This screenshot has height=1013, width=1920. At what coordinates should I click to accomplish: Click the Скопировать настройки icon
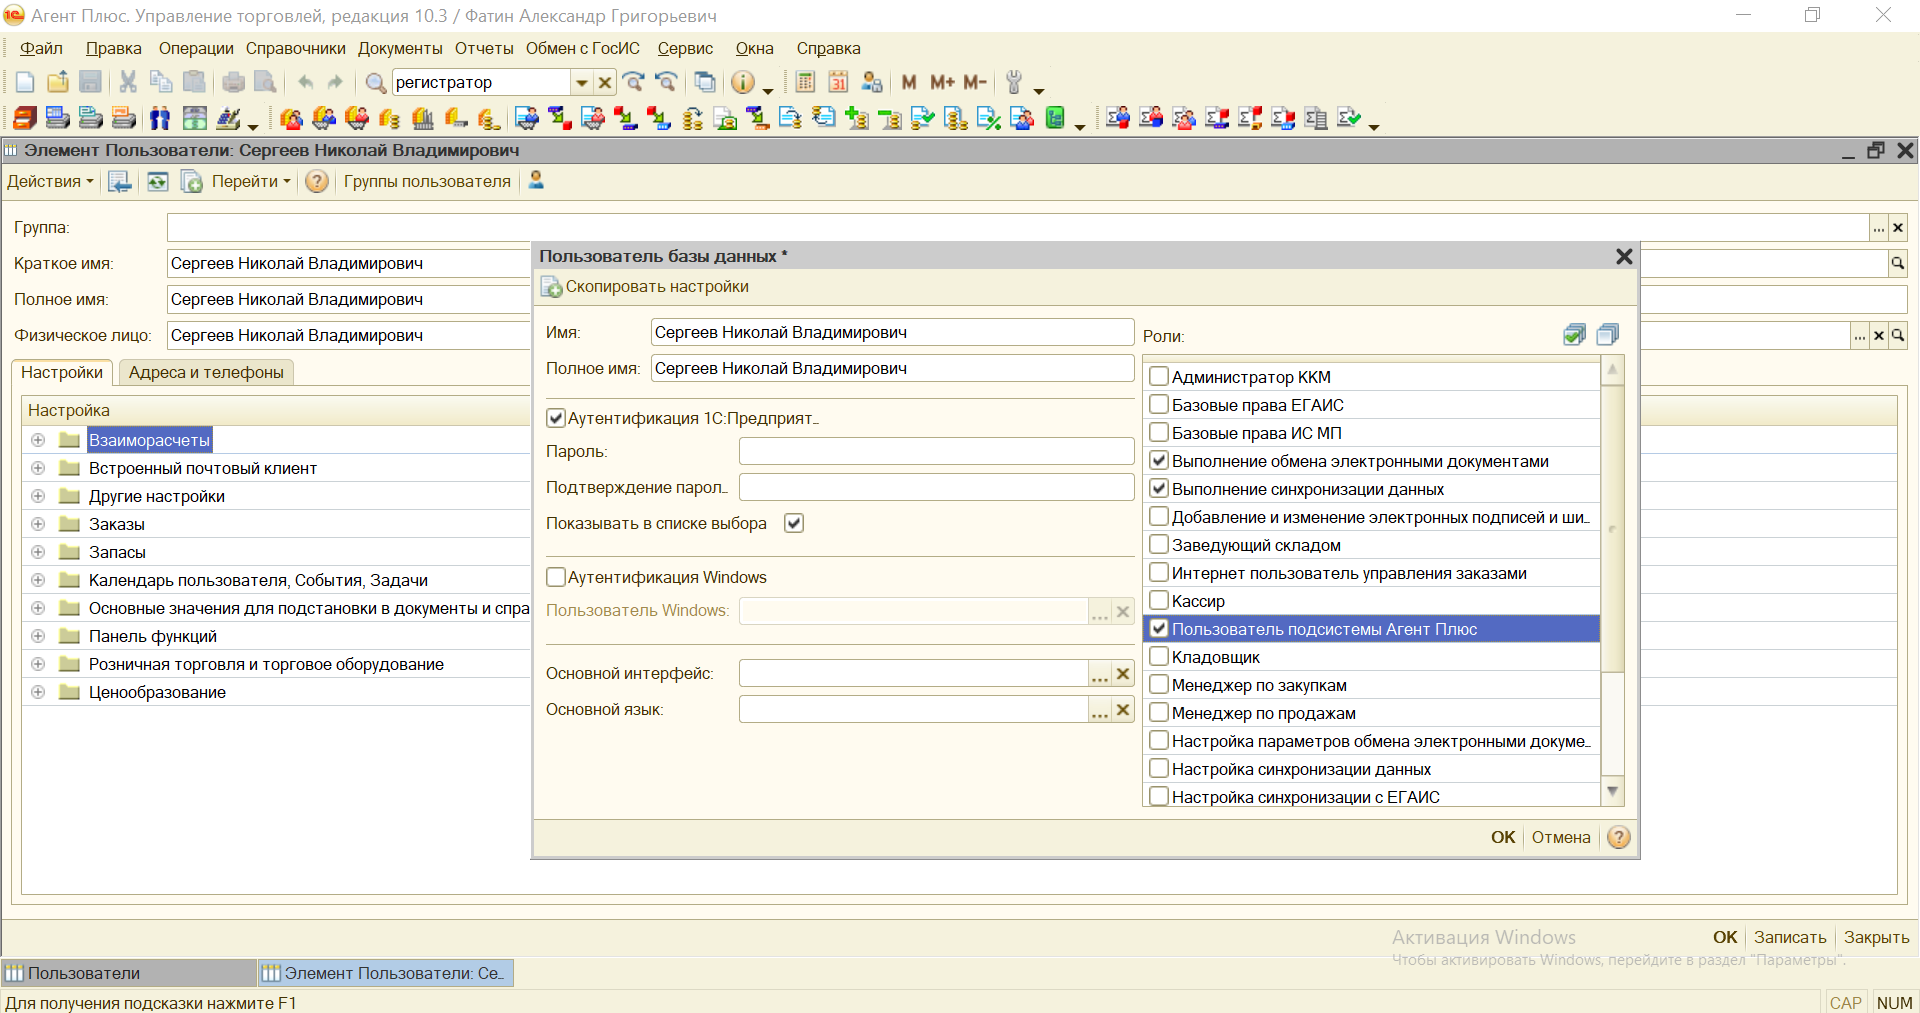(x=551, y=287)
